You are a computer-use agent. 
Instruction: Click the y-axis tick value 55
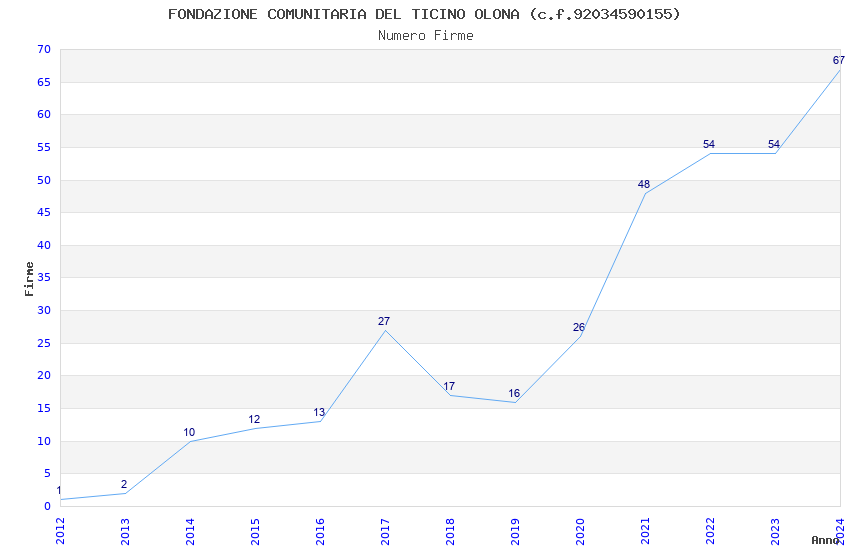(44, 147)
